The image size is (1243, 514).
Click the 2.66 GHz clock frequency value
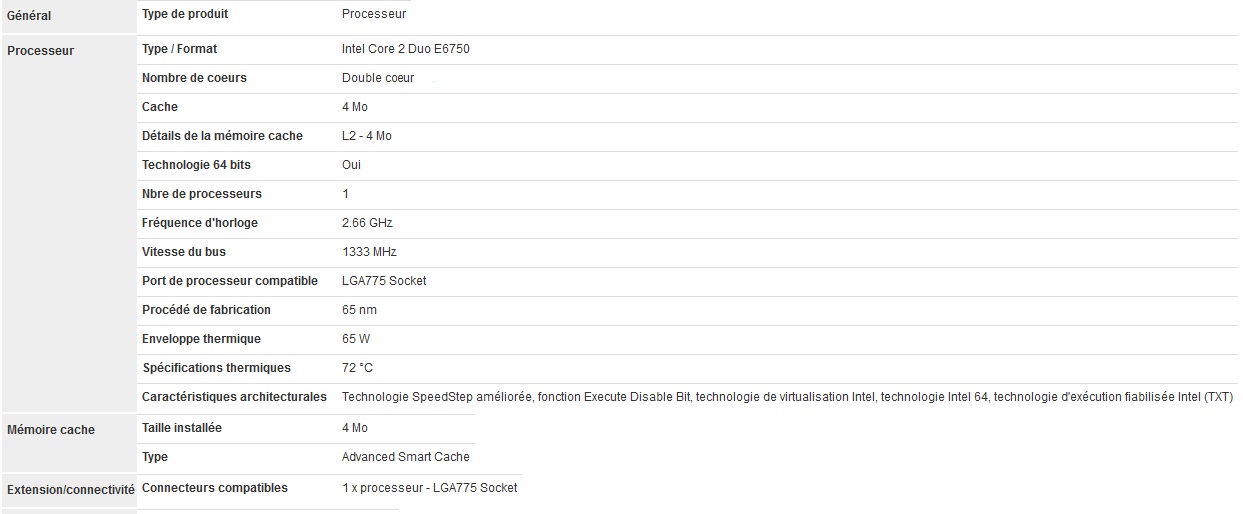coord(367,223)
